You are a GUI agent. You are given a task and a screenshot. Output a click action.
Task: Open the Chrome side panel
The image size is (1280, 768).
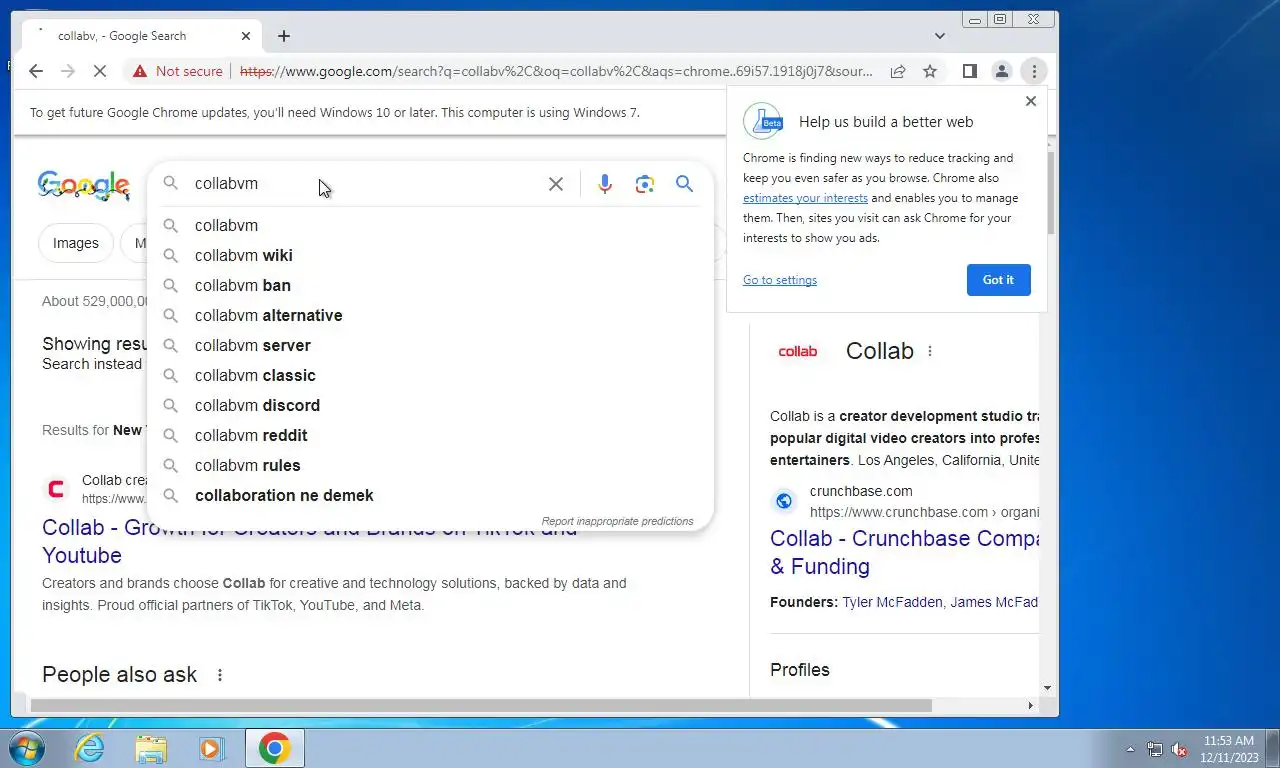click(x=969, y=71)
